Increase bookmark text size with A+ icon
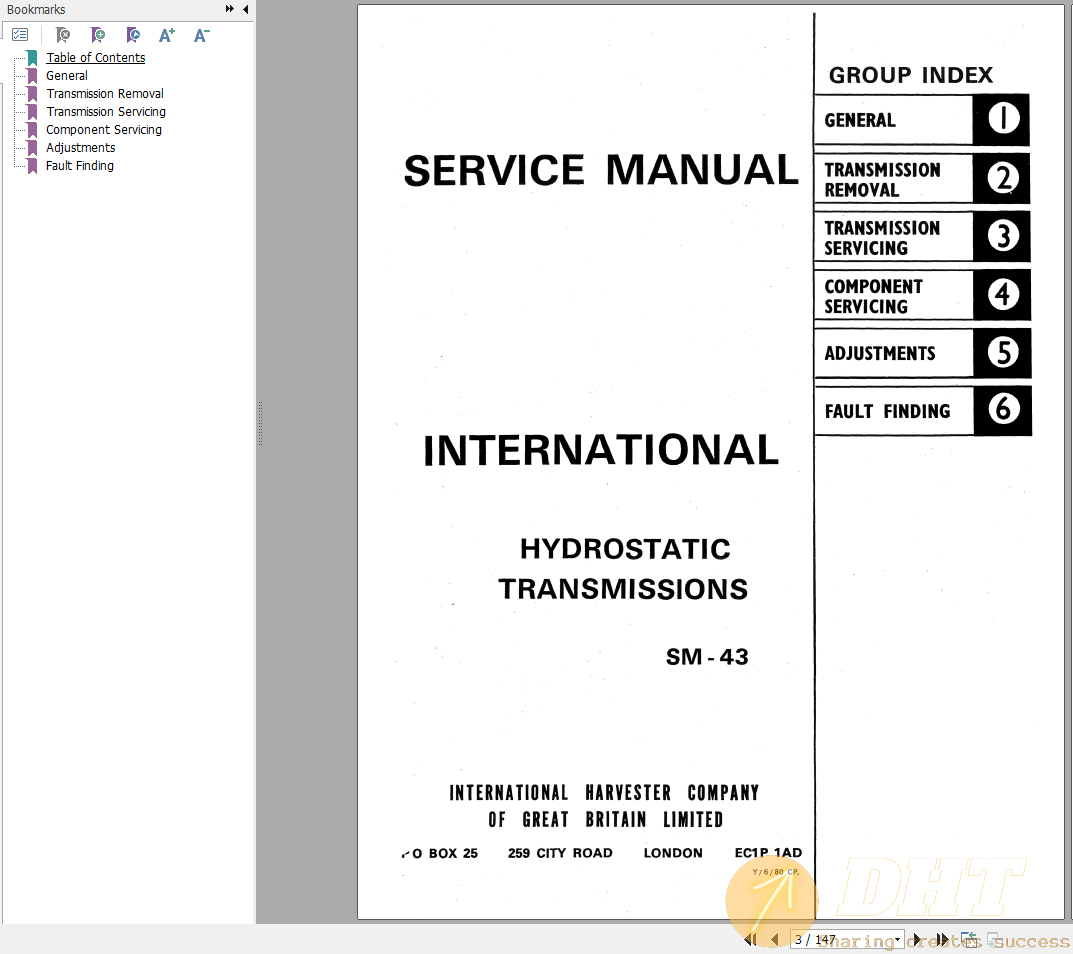 (x=167, y=34)
